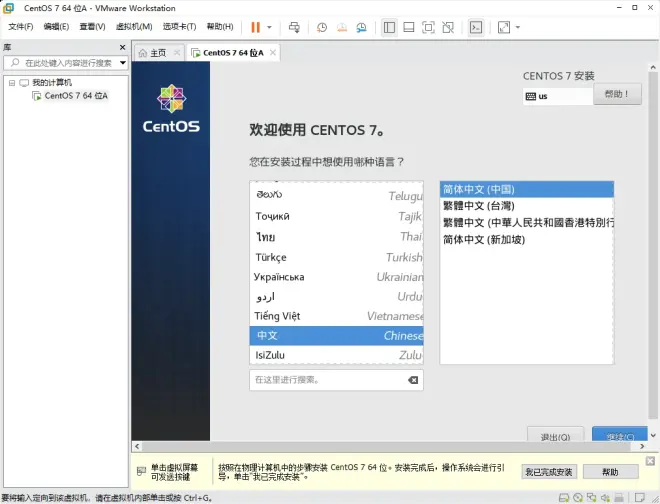The image size is (660, 504).
Task: Close the CentOS 7 64 位A tab
Action: tap(273, 53)
